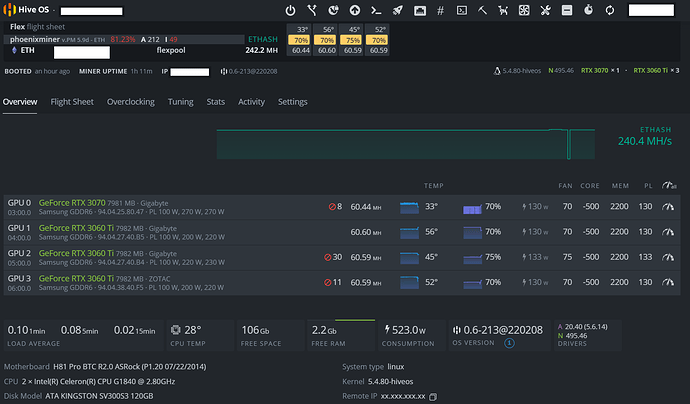Click the motherboard H81 Pro BTC text
Image resolution: width=690 pixels, height=404 pixels.
pyautogui.click(x=130, y=367)
